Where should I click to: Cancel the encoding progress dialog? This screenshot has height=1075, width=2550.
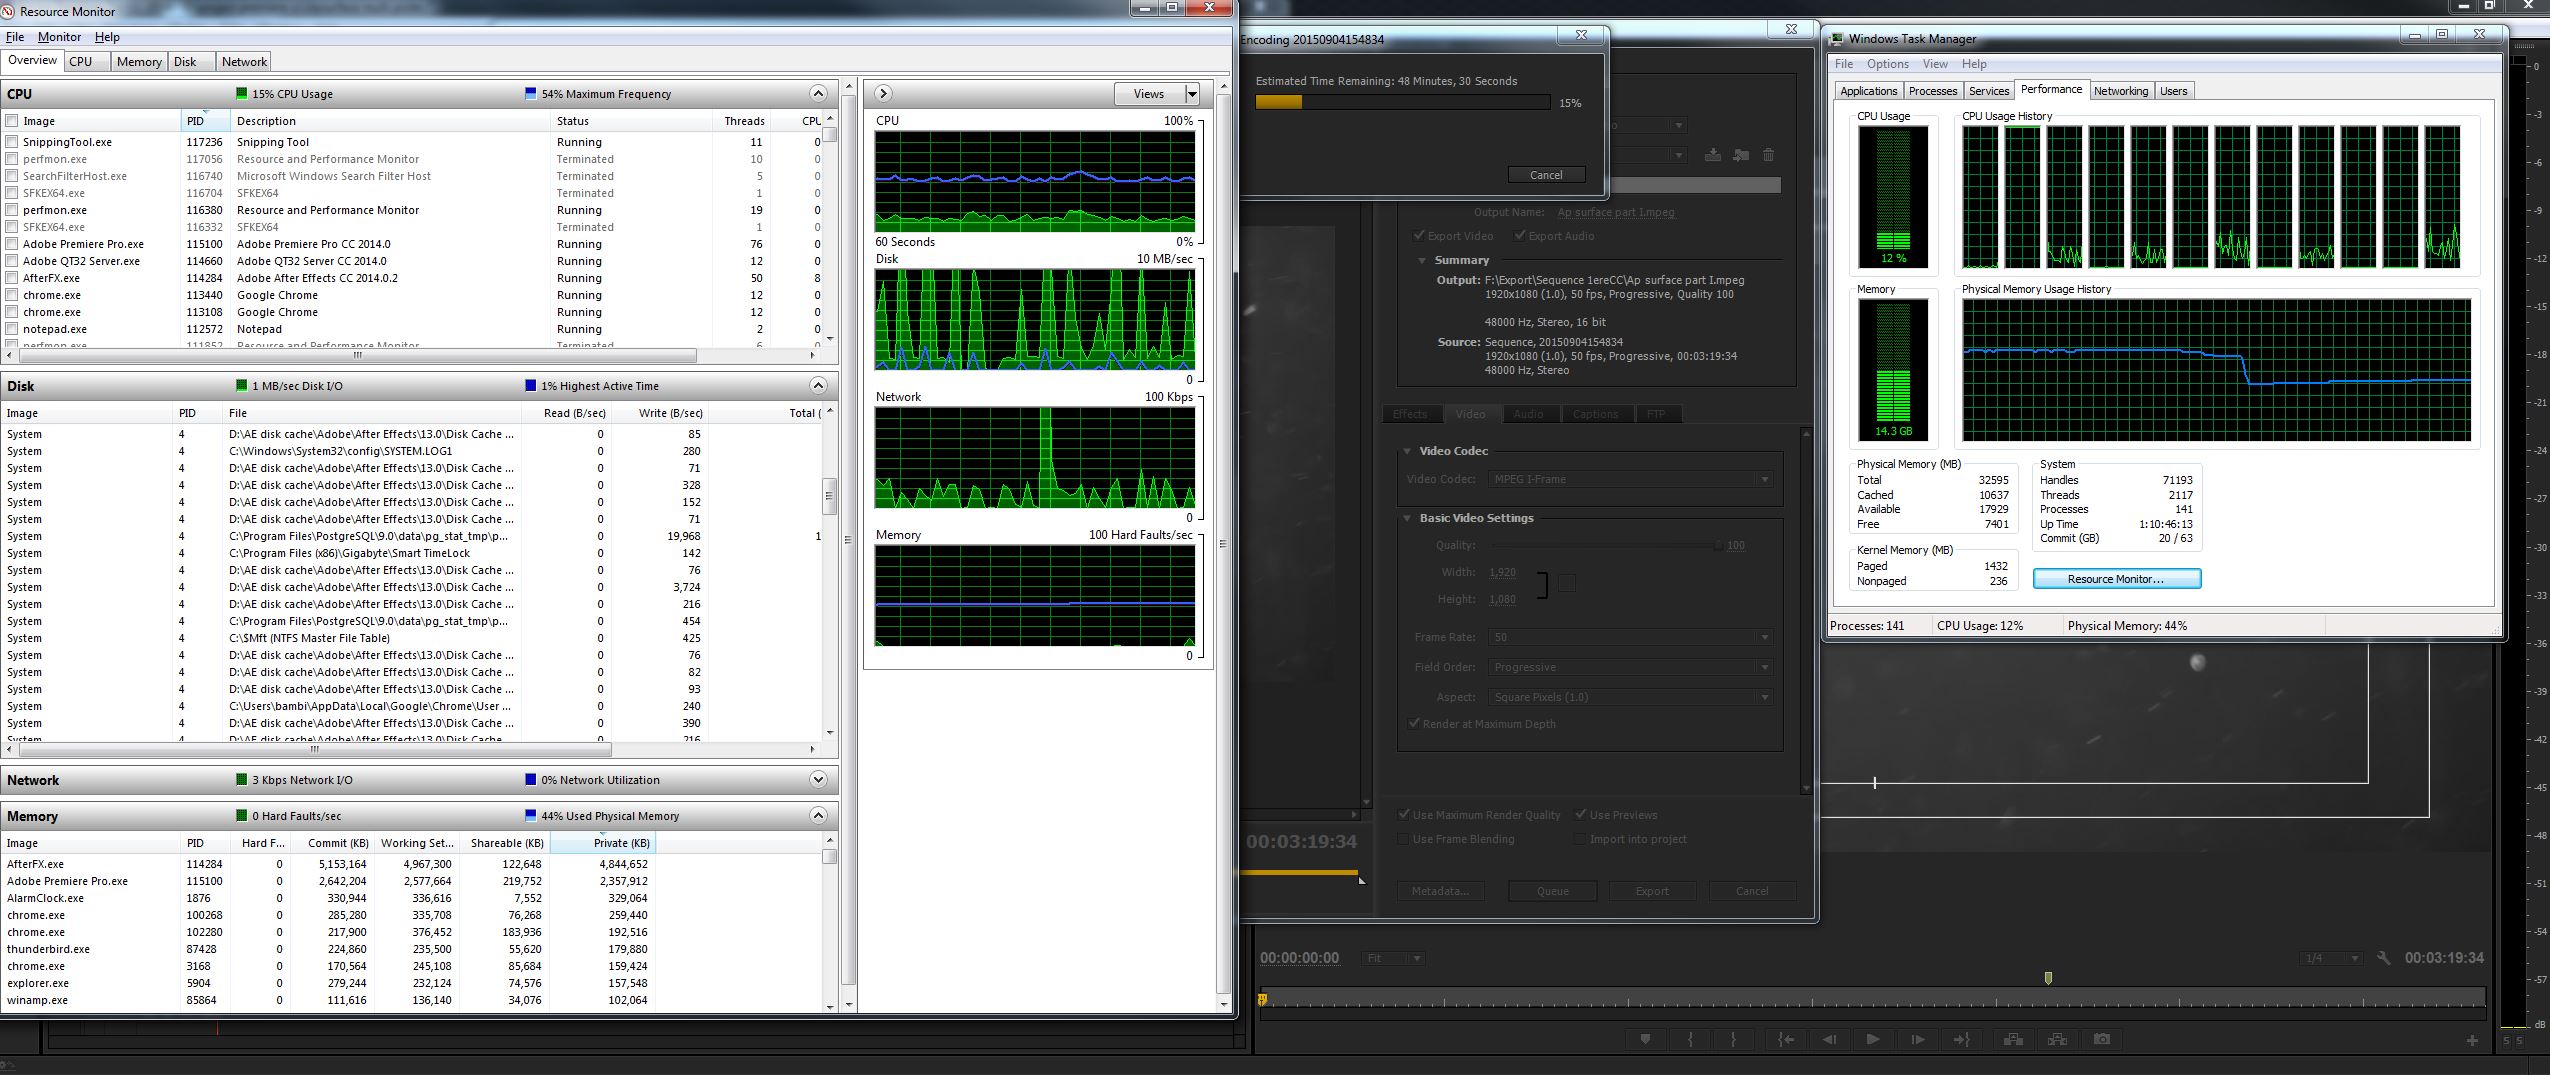pyautogui.click(x=1546, y=175)
